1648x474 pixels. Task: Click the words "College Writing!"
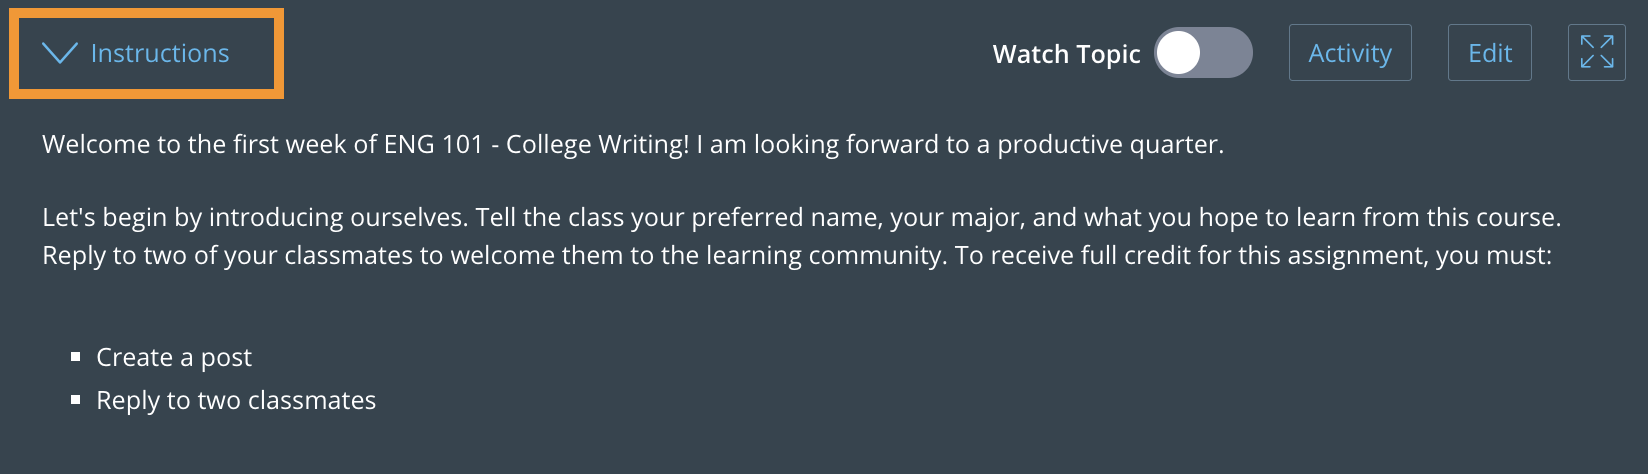(x=597, y=144)
